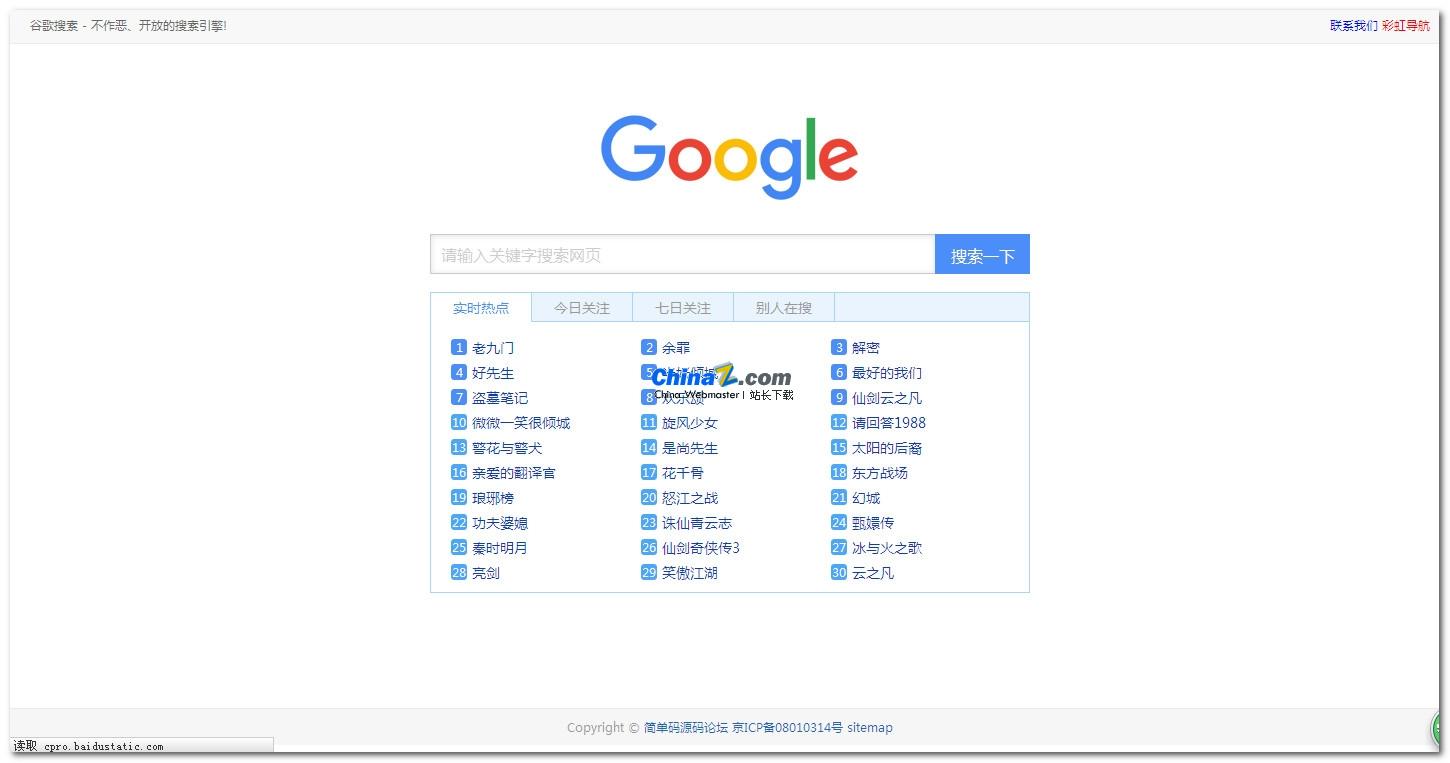The width and height of the screenshot is (1450, 763).
Task: Open the 最好的我们 hot search
Action: (x=887, y=373)
